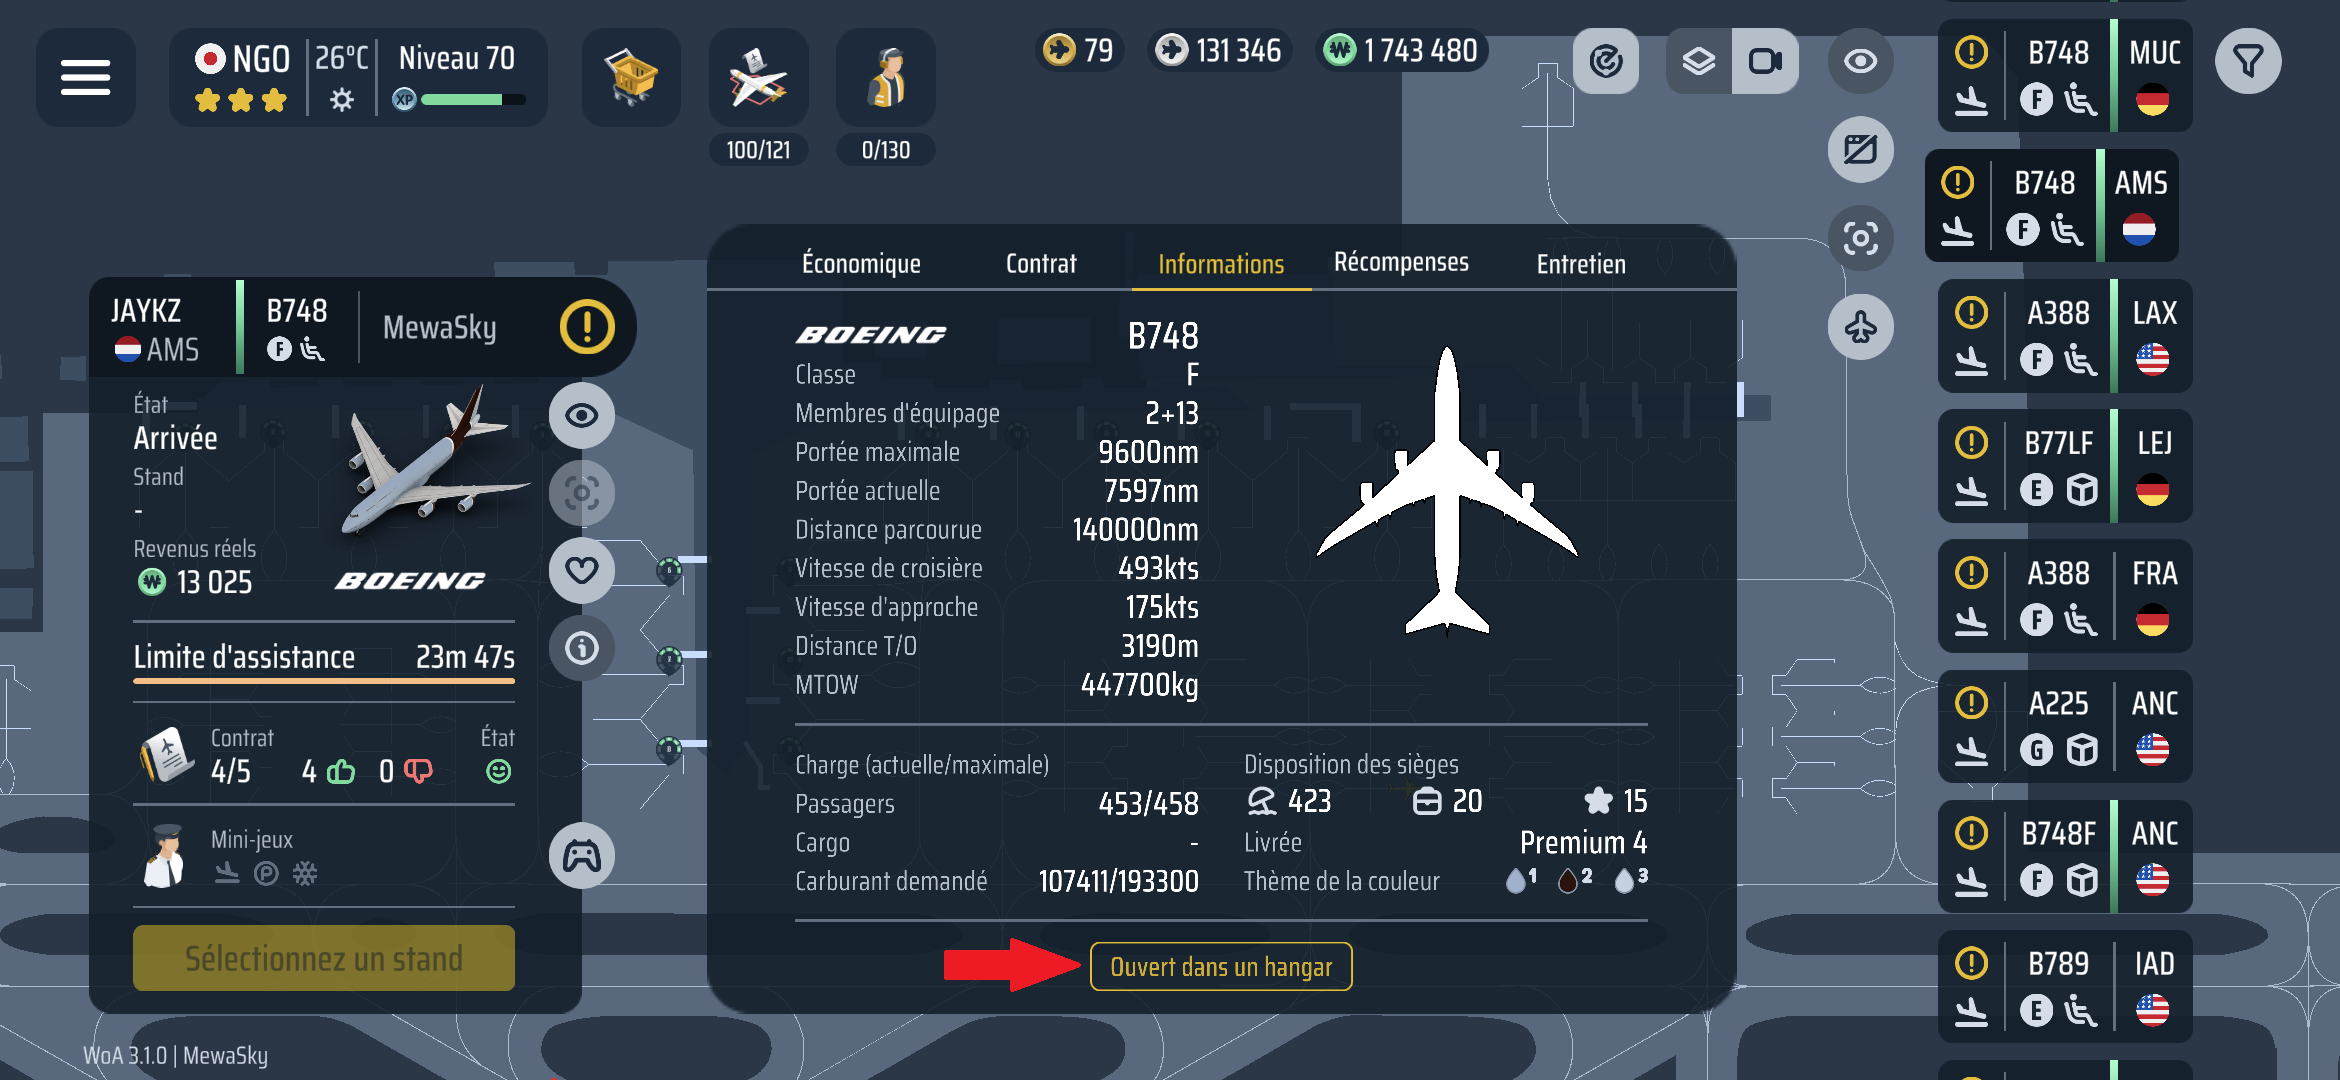Toggle the top-right eye visibility button

1860,61
